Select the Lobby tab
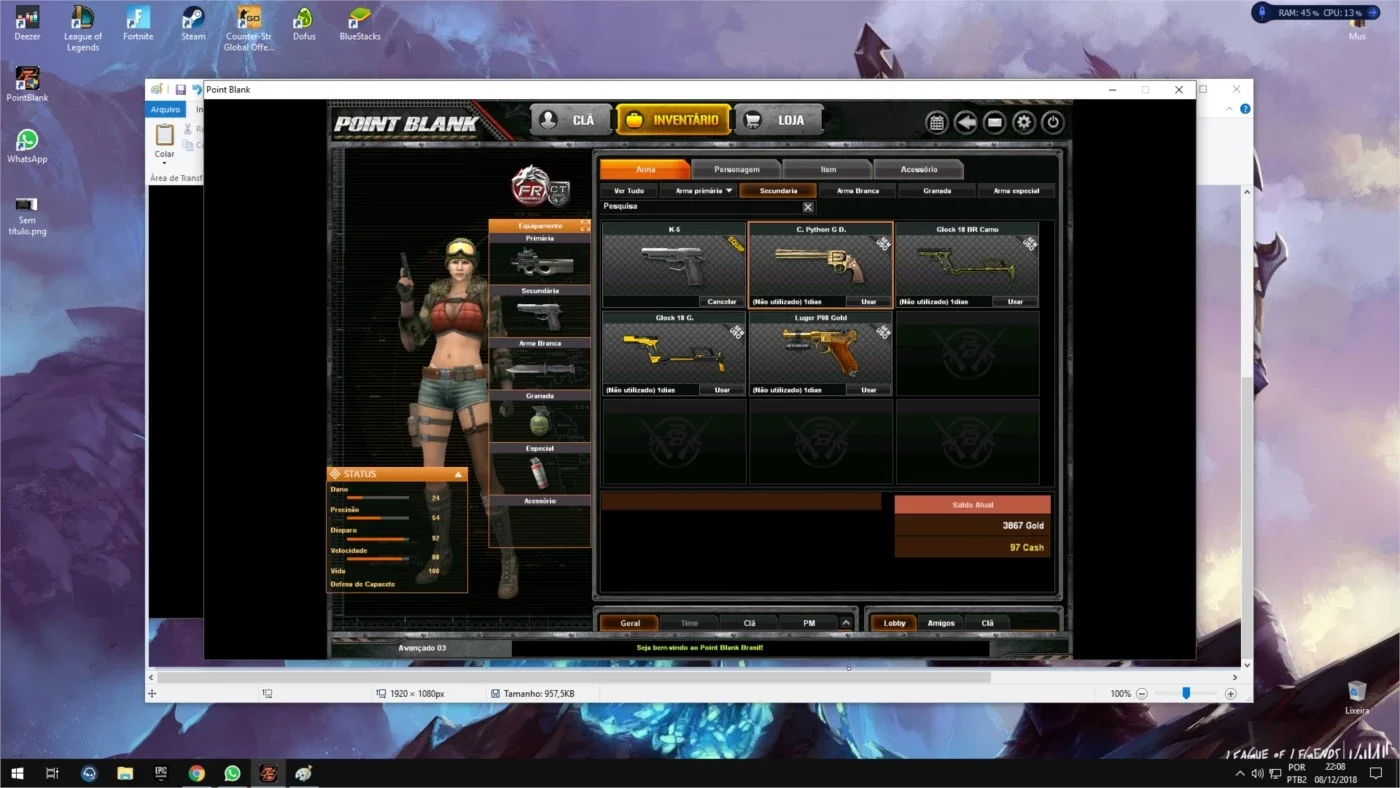This screenshot has height=788, width=1400. coord(894,623)
